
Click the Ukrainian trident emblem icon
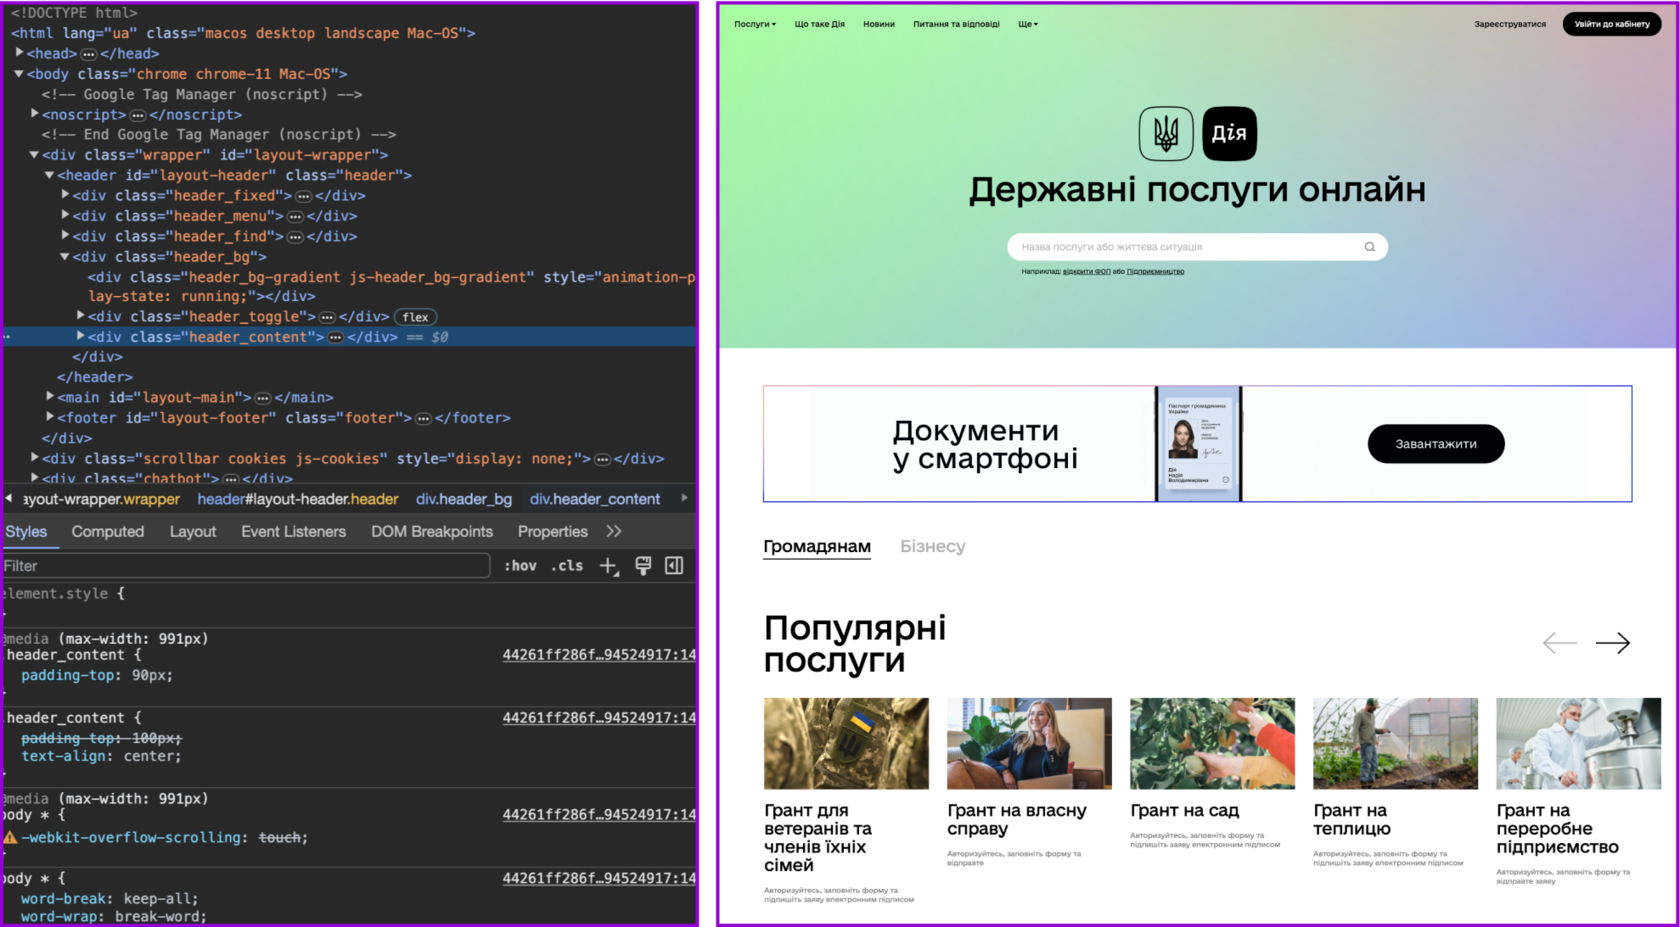point(1166,134)
